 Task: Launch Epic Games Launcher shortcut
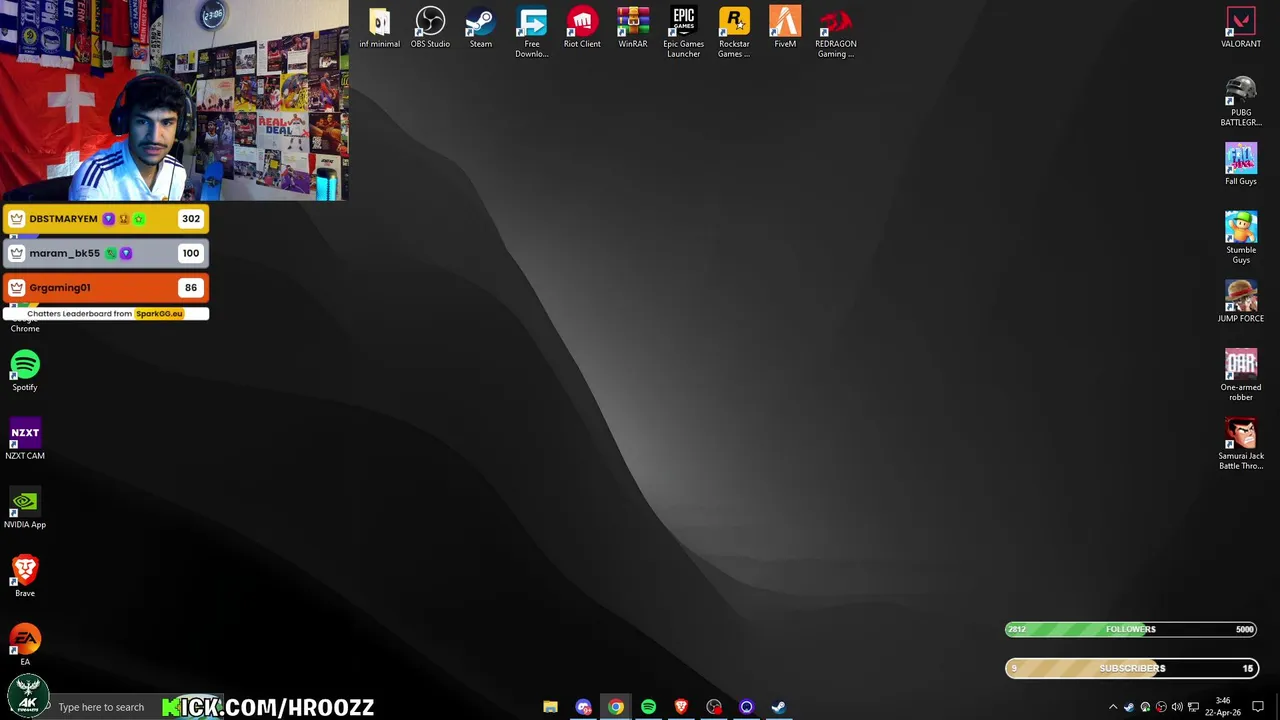pos(684,33)
